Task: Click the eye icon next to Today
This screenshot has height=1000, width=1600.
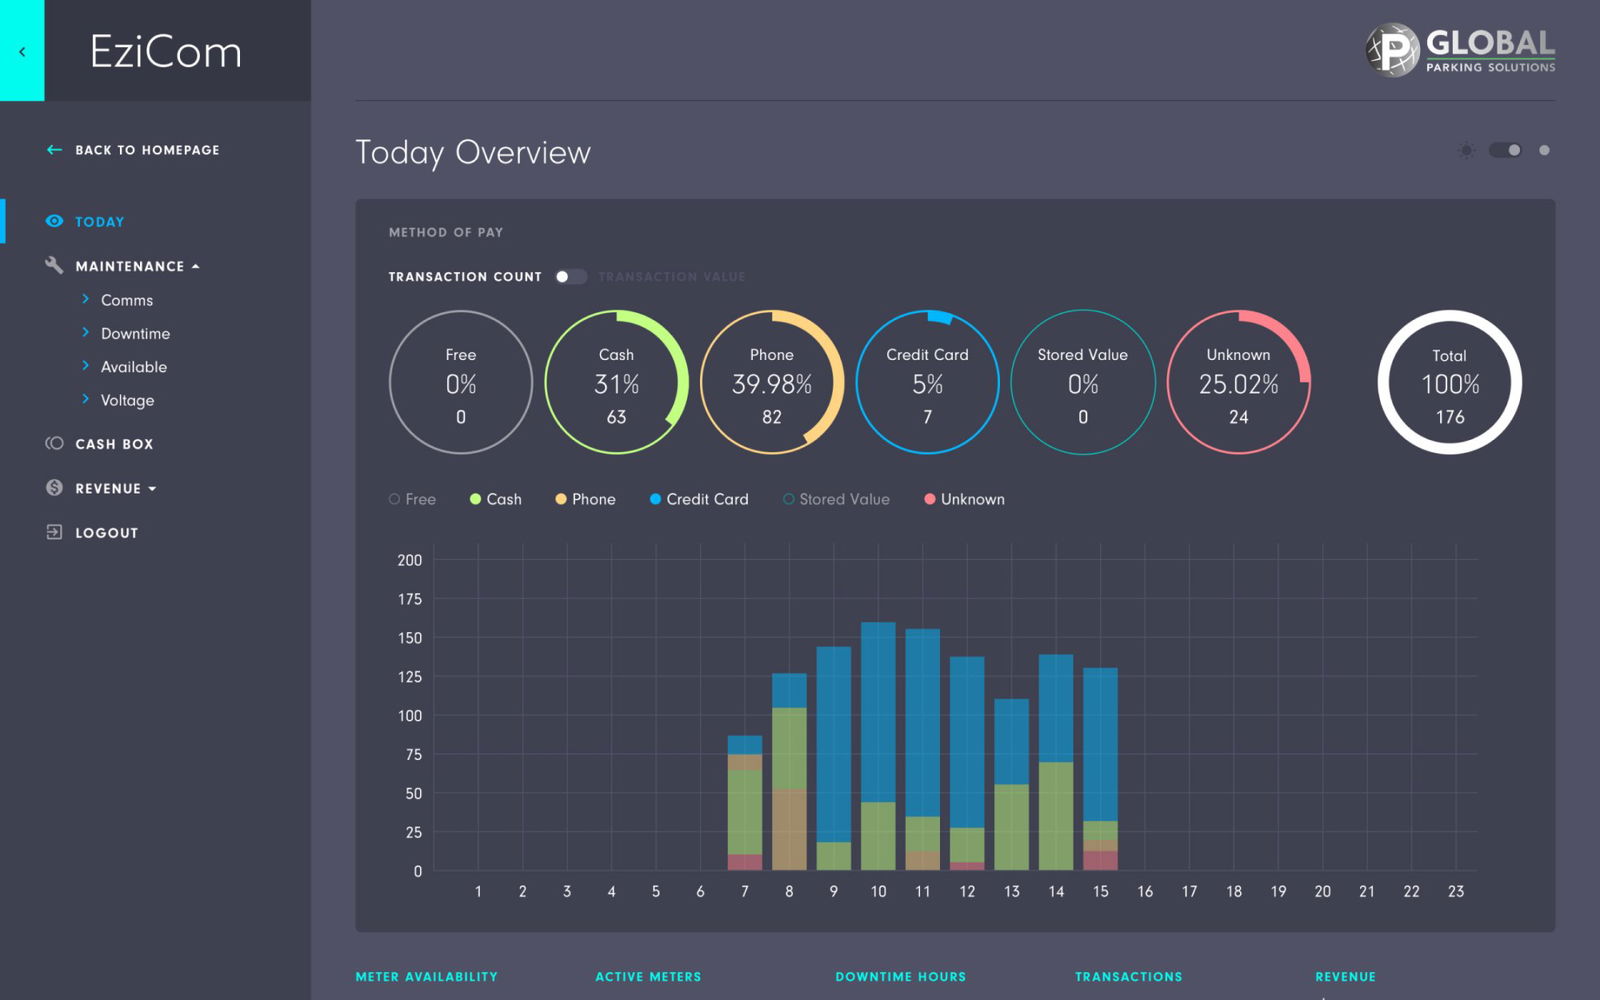Action: (x=54, y=221)
